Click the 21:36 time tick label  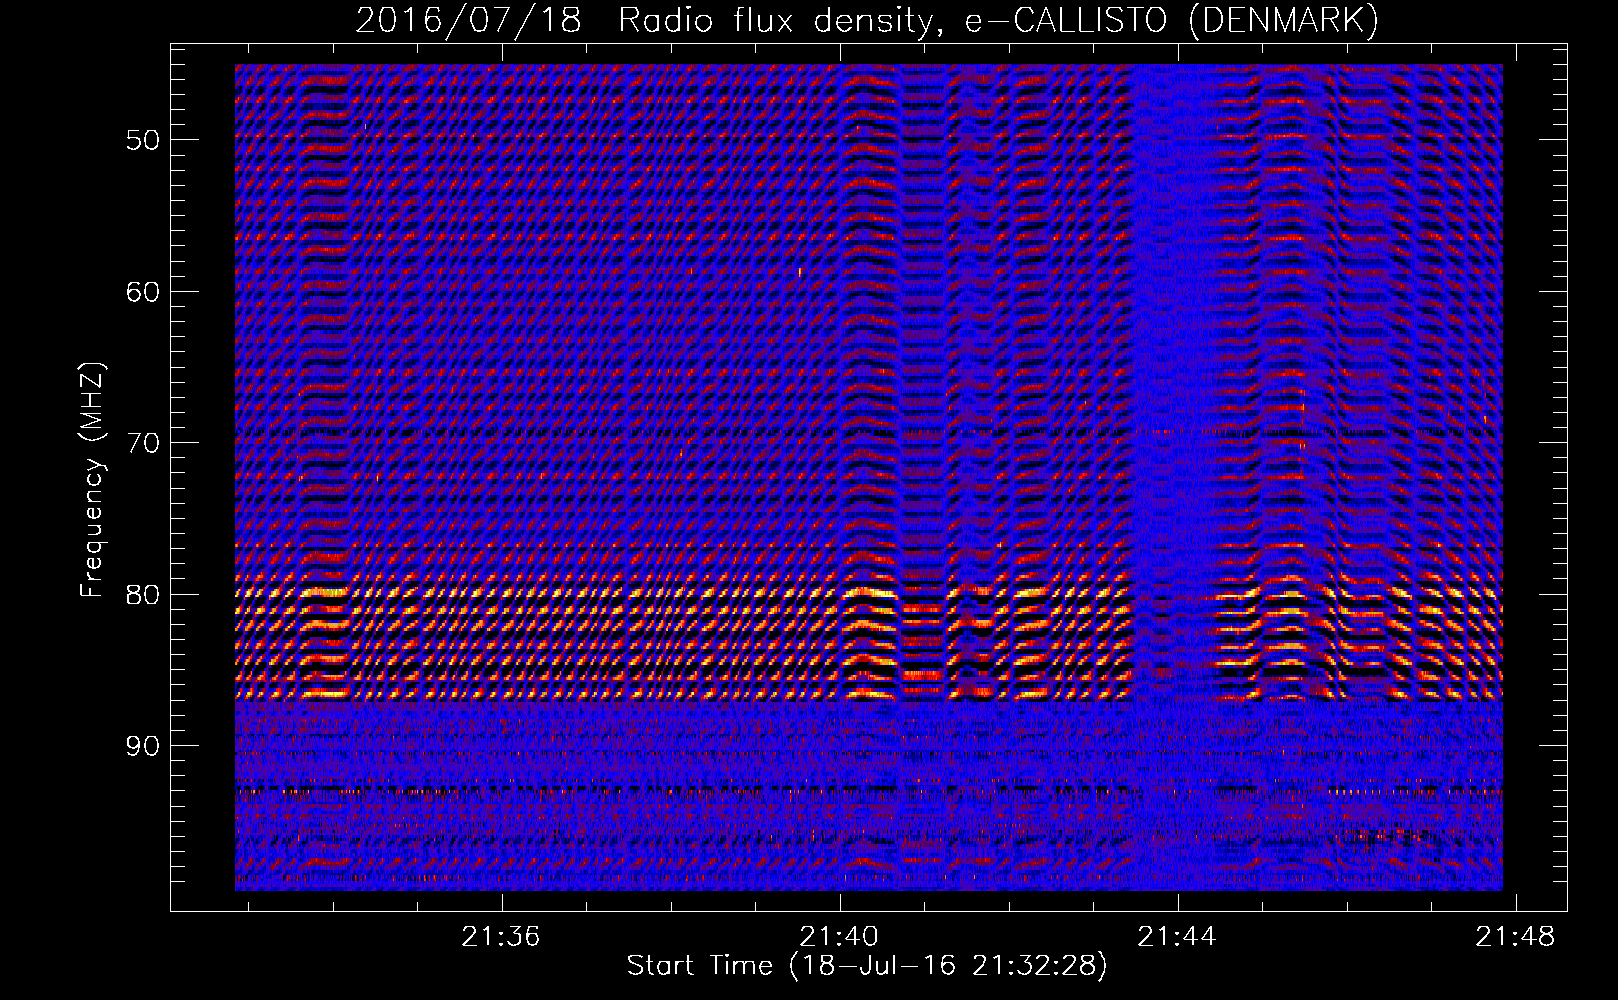click(x=501, y=936)
